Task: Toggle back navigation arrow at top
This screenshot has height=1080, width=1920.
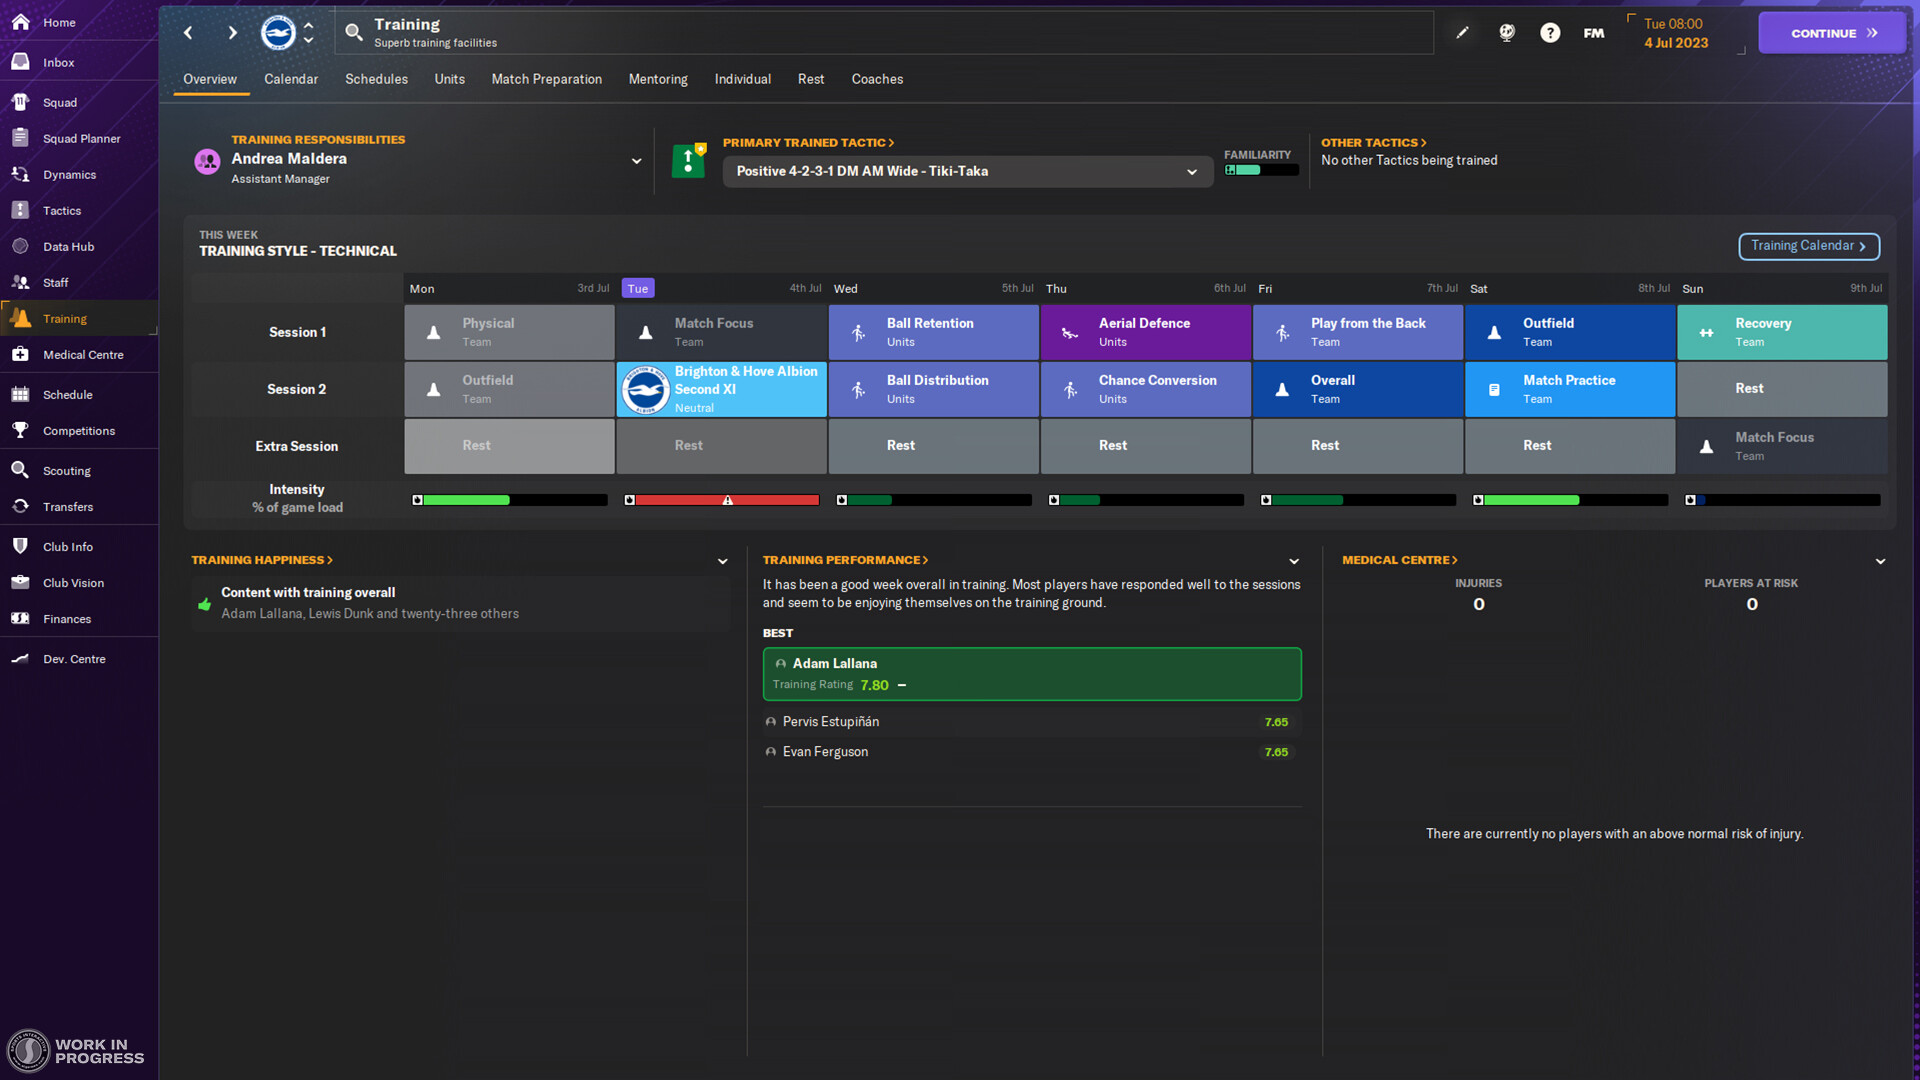Action: 189,32
